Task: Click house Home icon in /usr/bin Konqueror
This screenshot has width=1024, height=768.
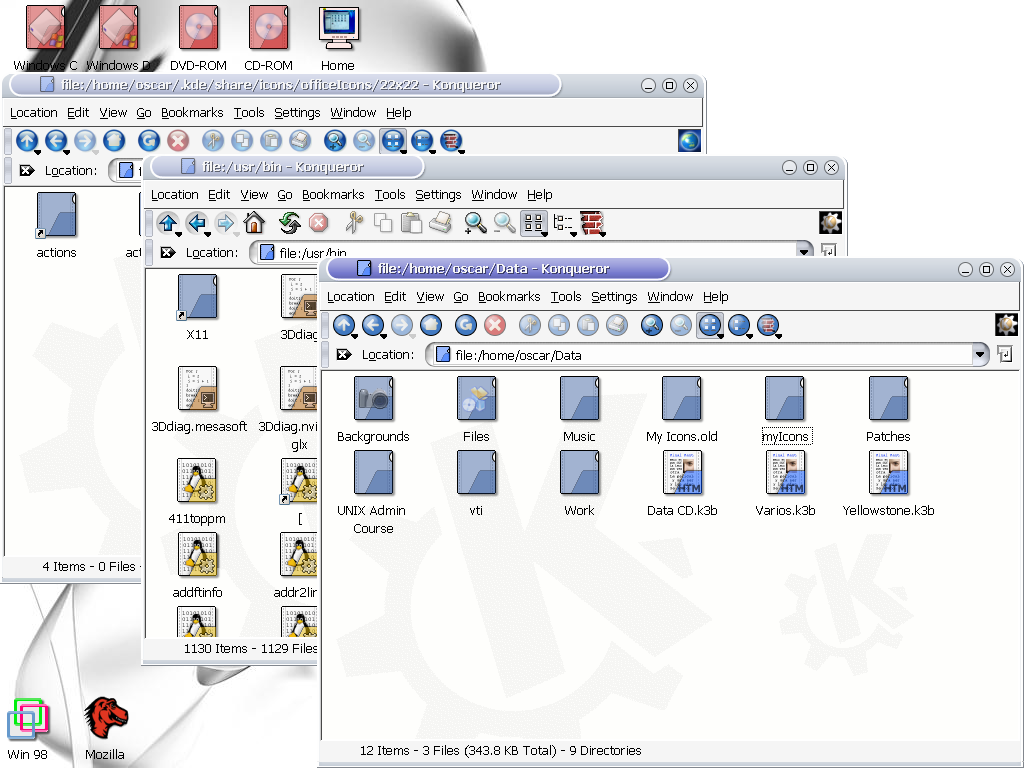Action: [x=254, y=223]
